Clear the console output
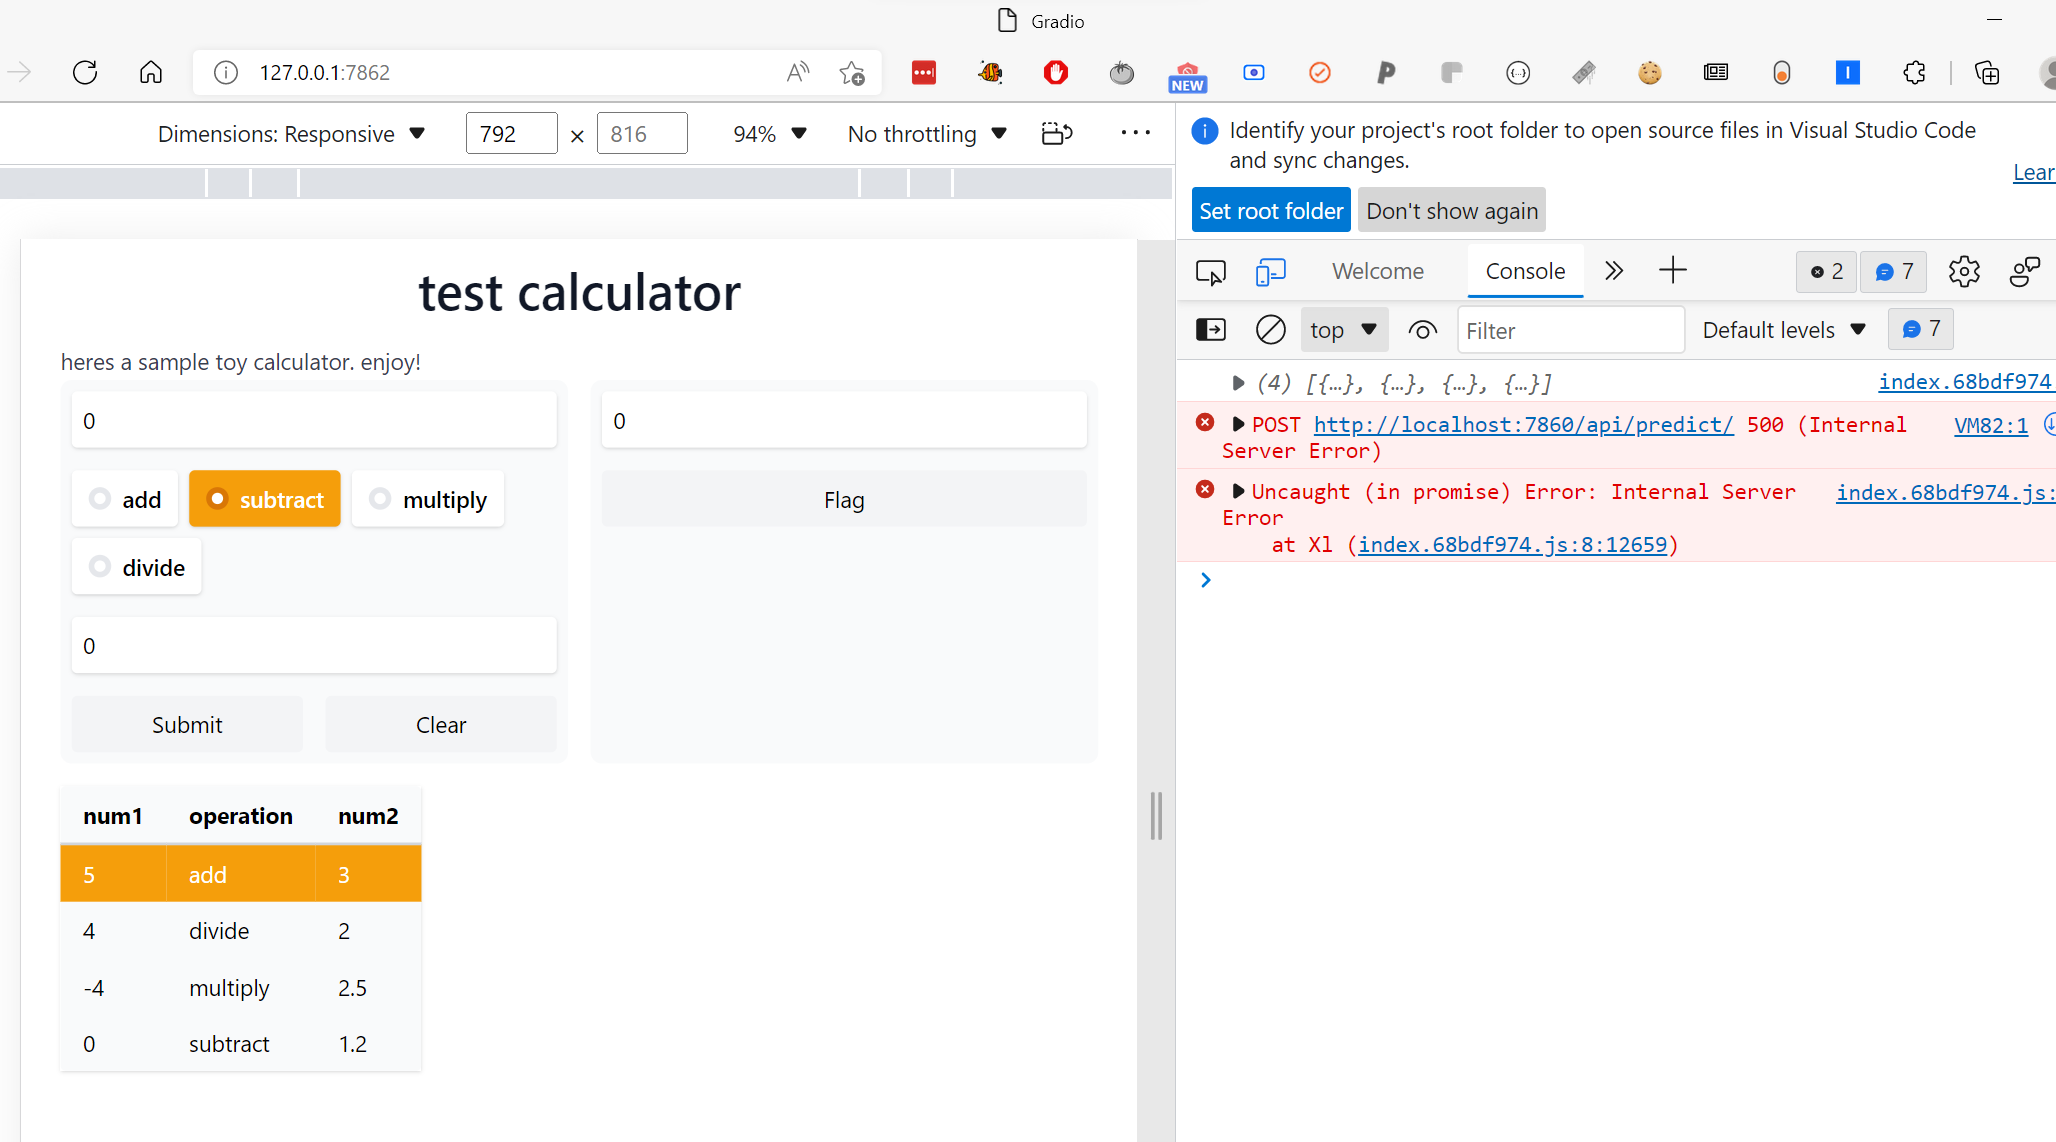Screen dimensions: 2056x1142 click(1270, 329)
